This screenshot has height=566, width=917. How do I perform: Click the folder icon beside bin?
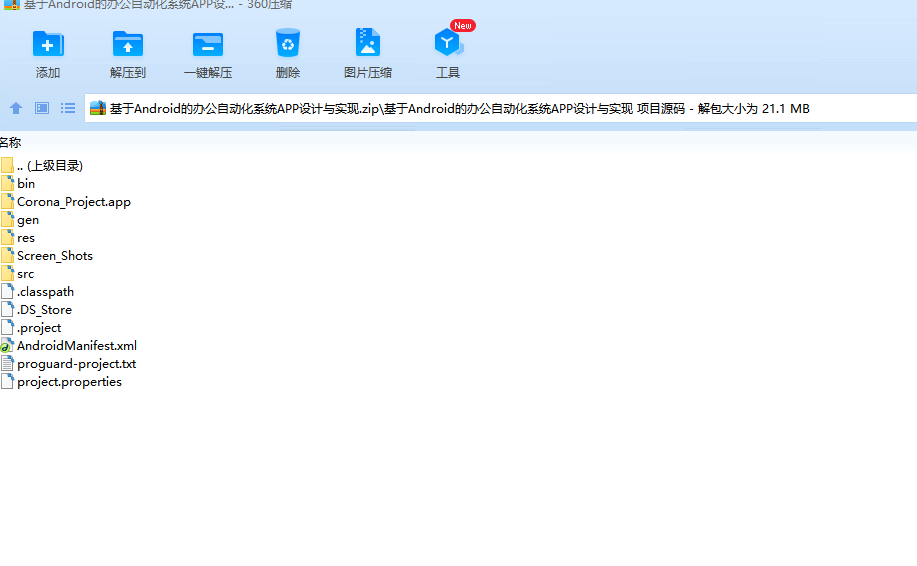click(7, 183)
